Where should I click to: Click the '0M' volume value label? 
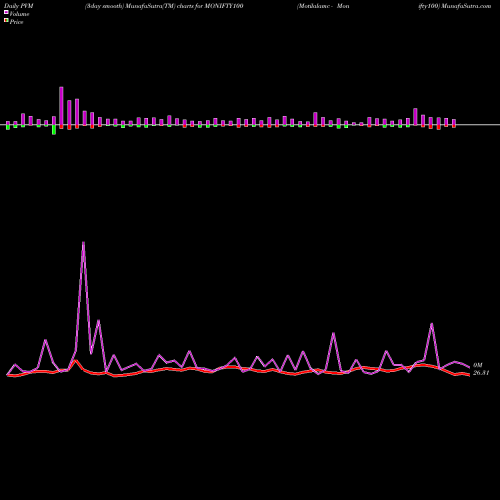coord(478,365)
